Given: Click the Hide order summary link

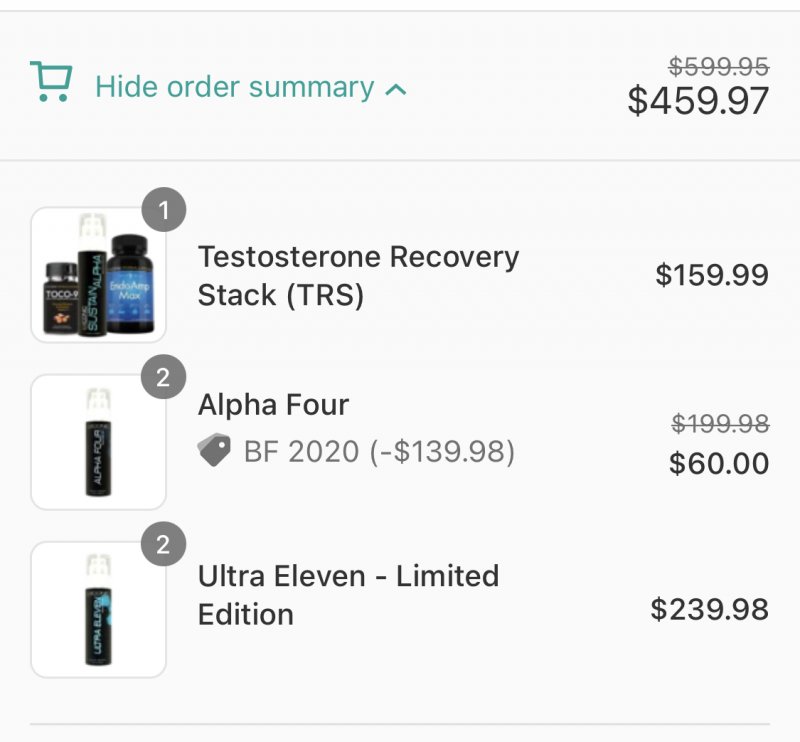Looking at the screenshot, I should pos(235,87).
